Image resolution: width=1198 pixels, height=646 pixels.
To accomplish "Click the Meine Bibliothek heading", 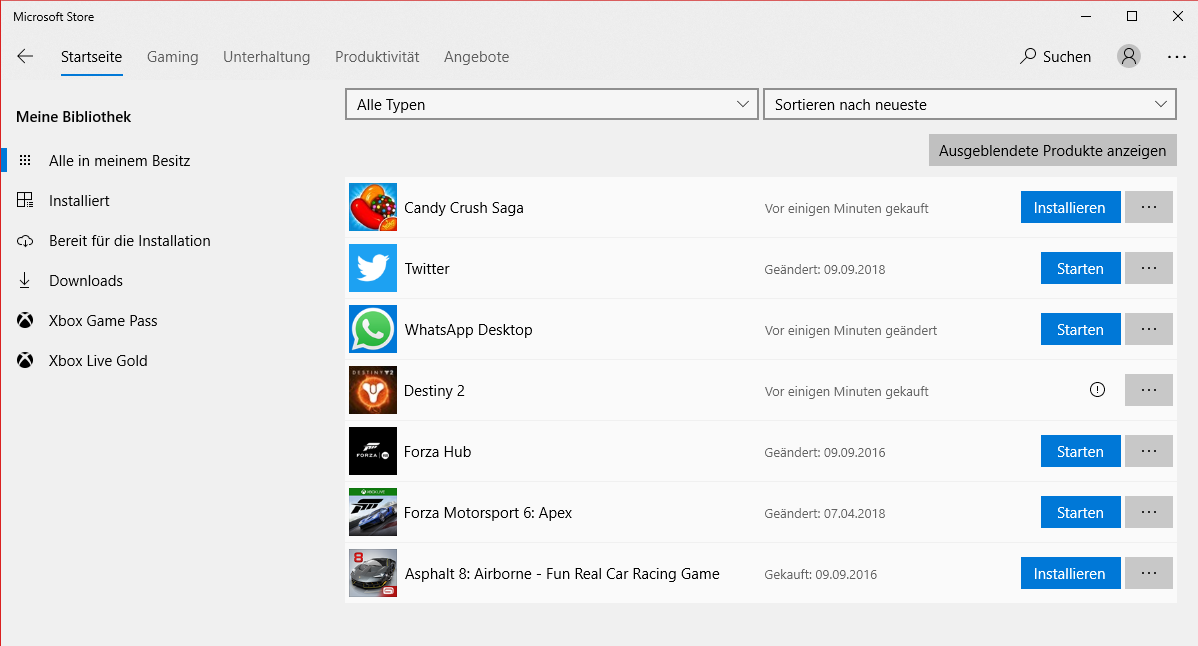I will pos(73,117).
